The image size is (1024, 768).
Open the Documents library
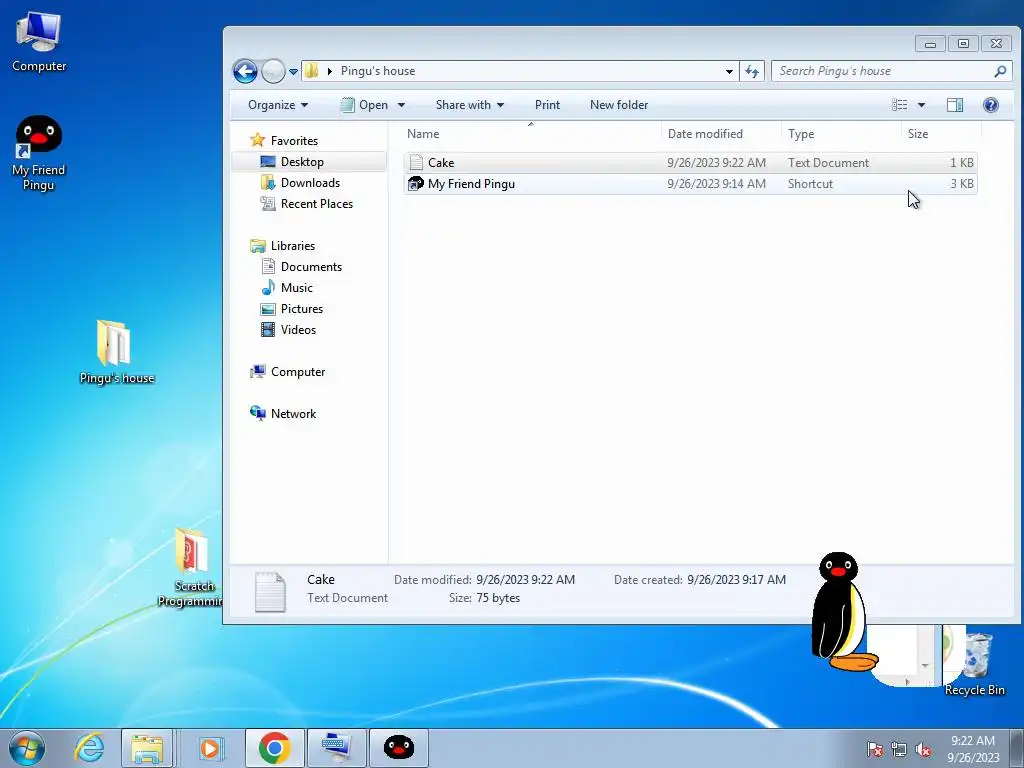tap(311, 267)
